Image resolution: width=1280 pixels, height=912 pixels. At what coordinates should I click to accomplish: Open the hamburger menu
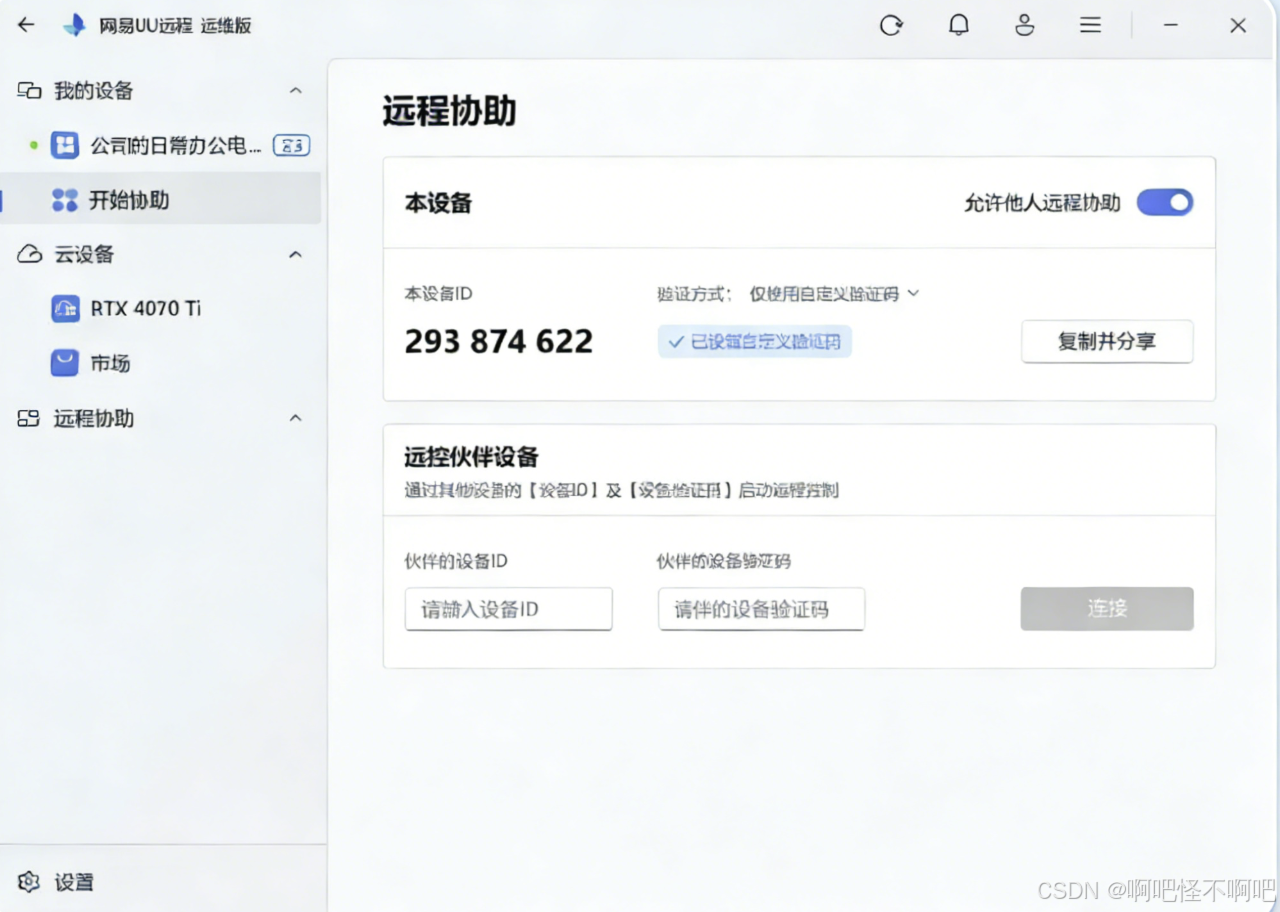[x=1090, y=25]
